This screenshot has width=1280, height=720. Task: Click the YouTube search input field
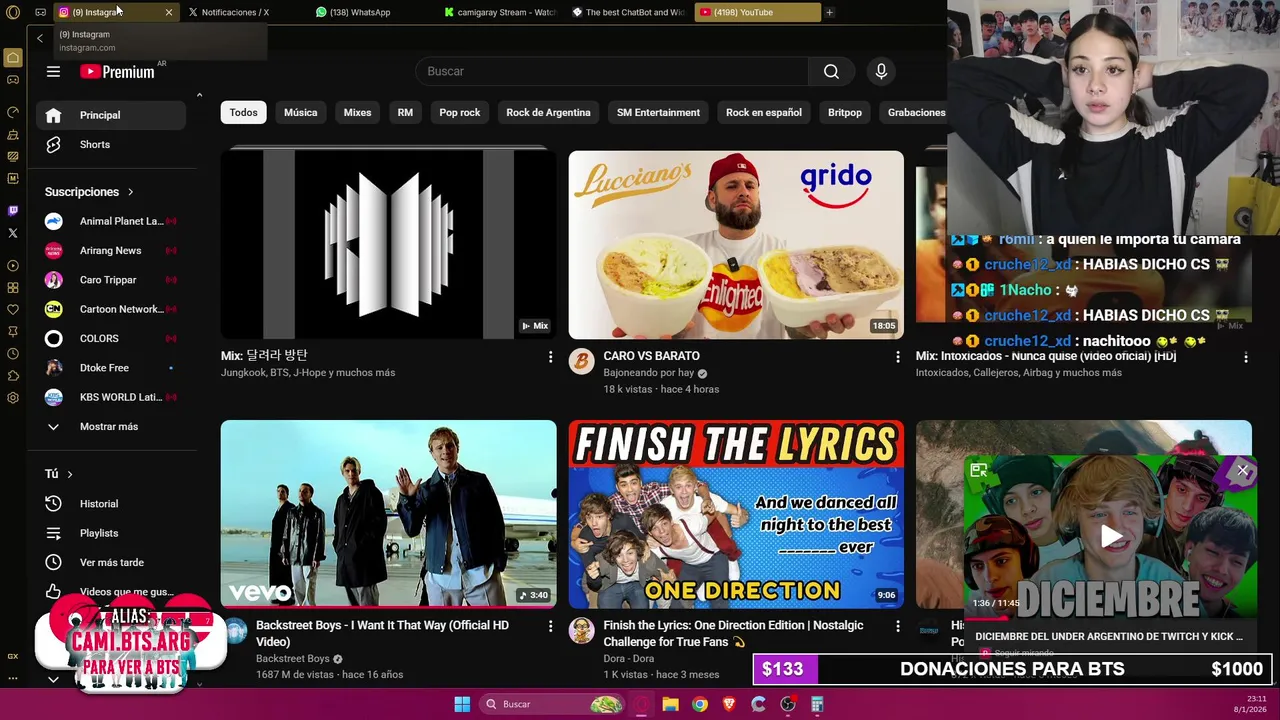tap(612, 71)
